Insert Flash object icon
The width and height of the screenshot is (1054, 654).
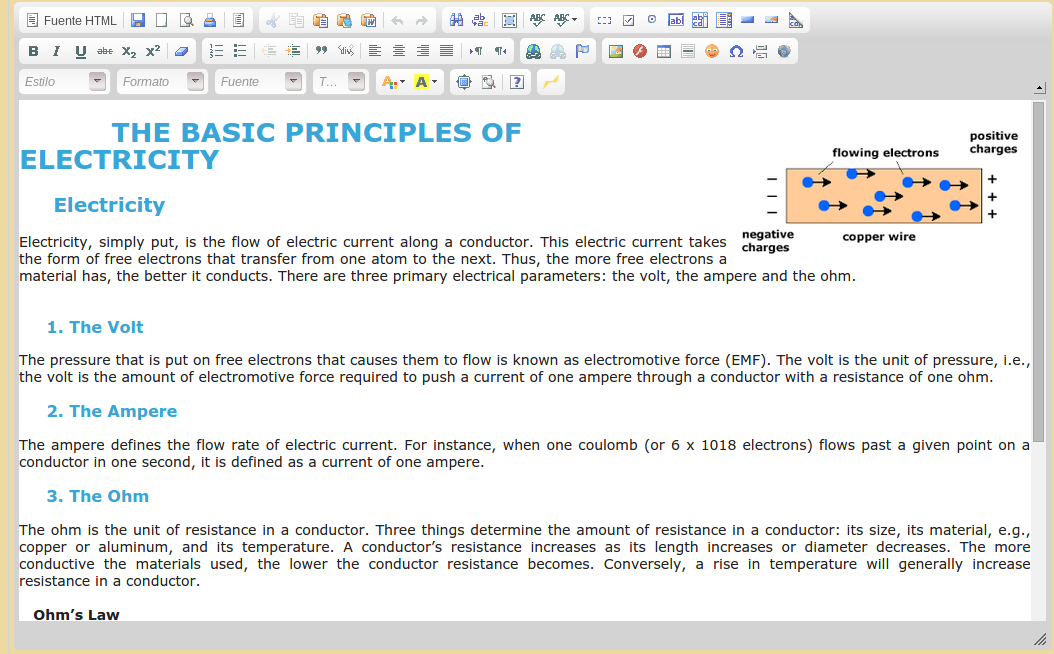[640, 51]
